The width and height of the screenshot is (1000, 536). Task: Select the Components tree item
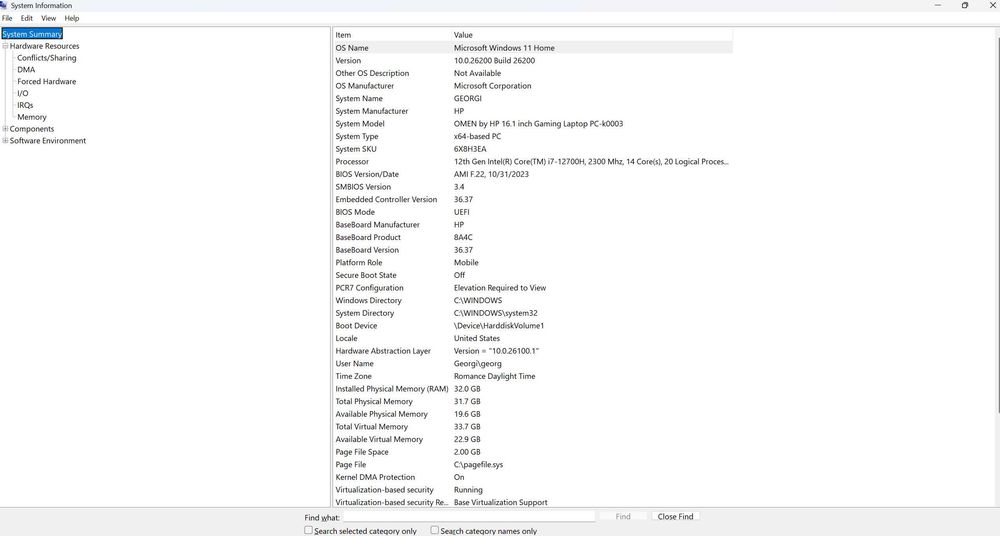(32, 129)
